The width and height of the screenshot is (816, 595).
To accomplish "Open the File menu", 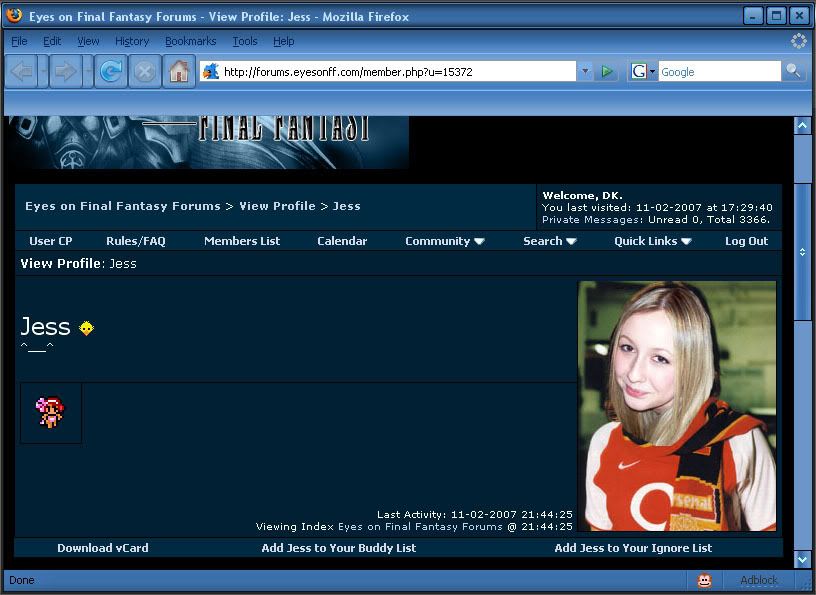I will pyautogui.click(x=19, y=41).
